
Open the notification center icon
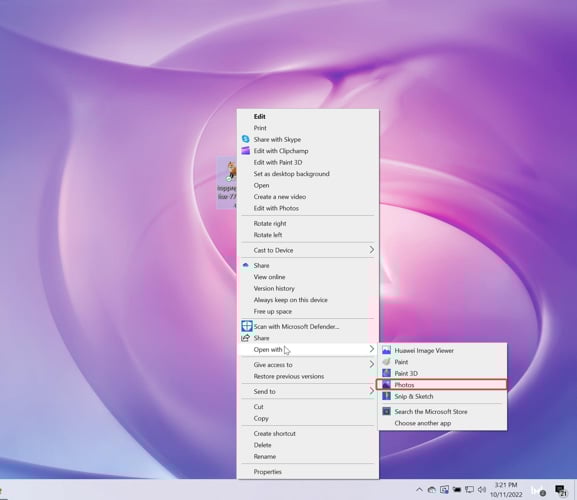pos(560,490)
